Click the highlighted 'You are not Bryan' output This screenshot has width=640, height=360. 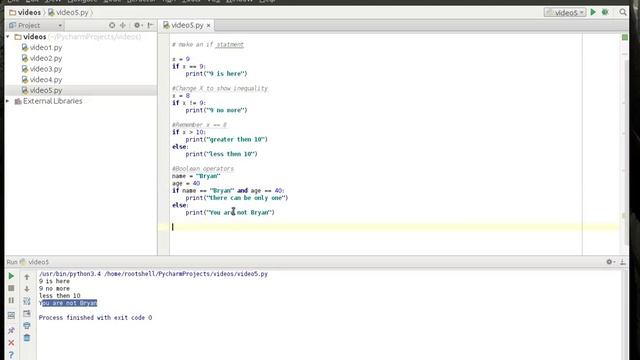(x=68, y=303)
